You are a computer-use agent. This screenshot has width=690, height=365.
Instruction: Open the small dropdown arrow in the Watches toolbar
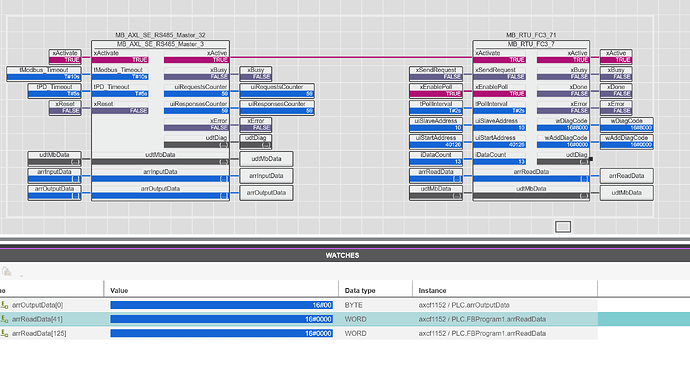coord(21,276)
